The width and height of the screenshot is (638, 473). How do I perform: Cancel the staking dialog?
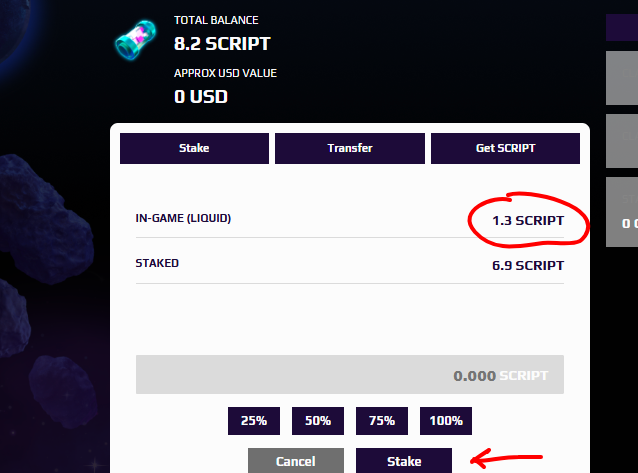click(x=296, y=461)
